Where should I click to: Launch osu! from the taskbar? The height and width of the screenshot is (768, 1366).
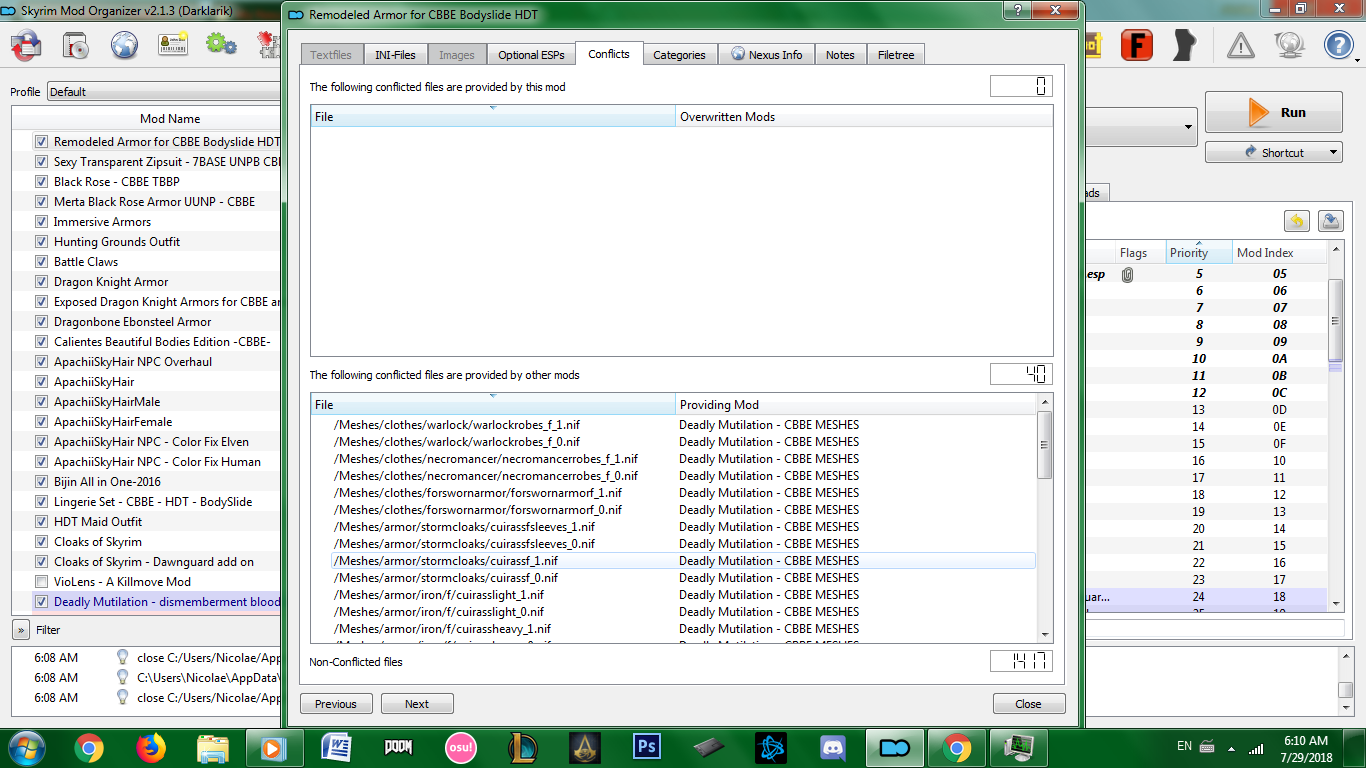[x=460, y=747]
